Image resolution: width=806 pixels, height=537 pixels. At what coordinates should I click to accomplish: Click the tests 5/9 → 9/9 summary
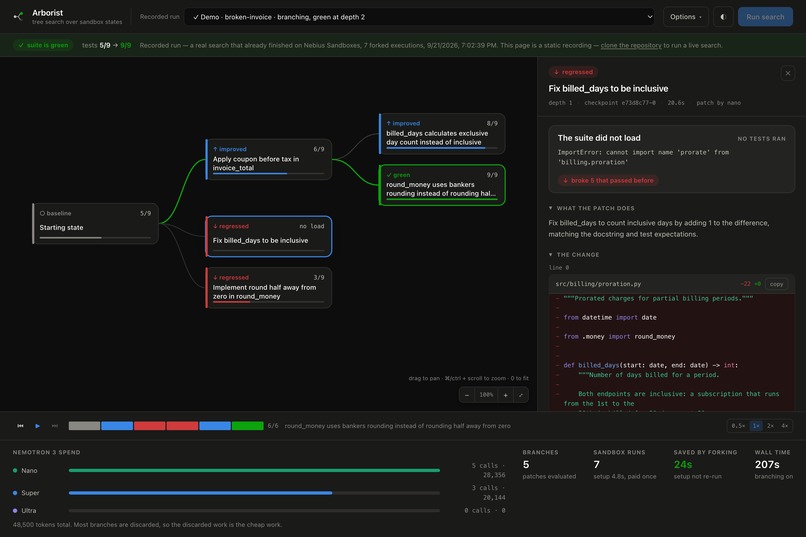click(x=106, y=45)
